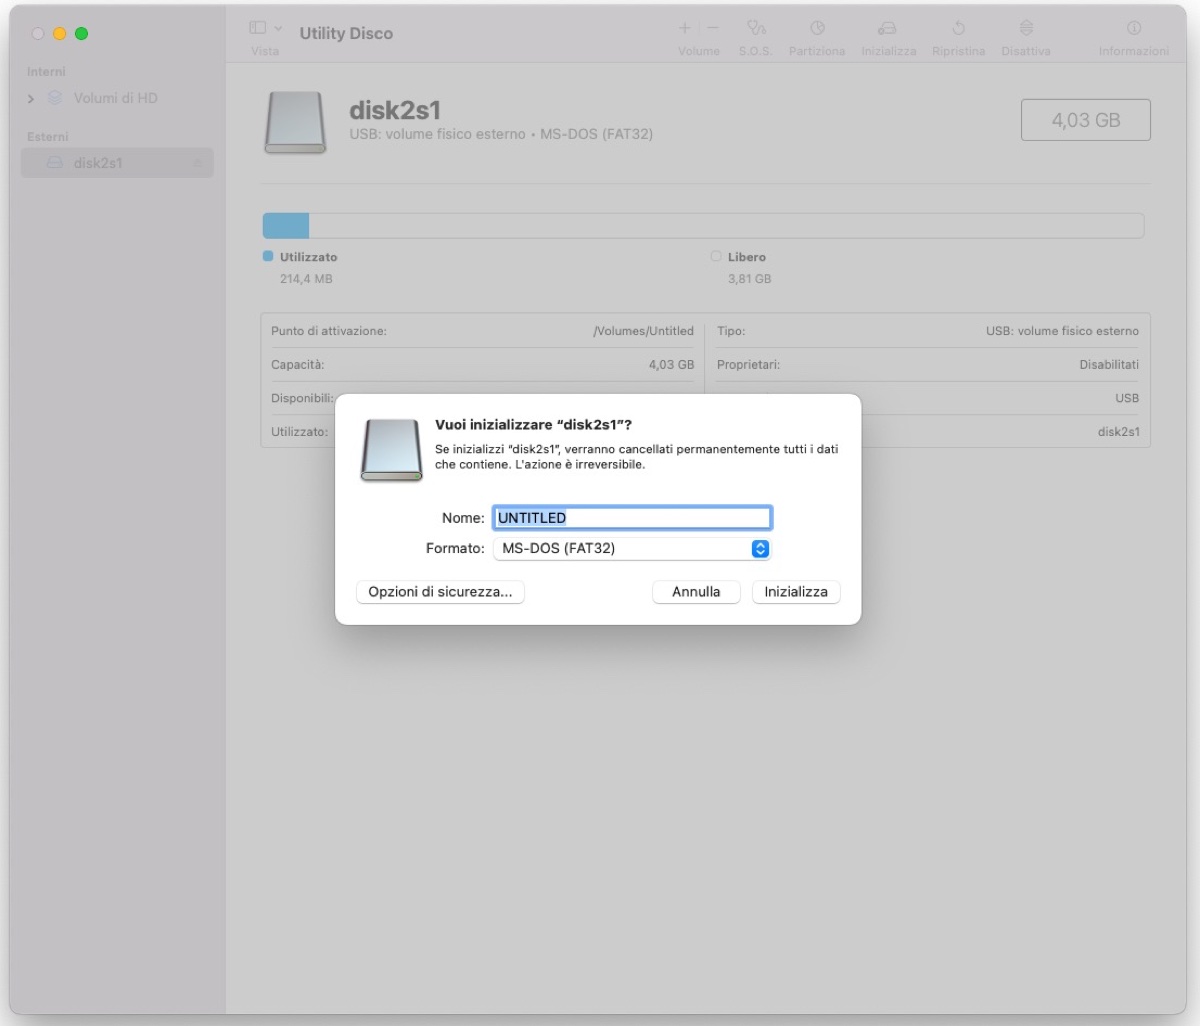Click the /Volumes/Untitled mount point value
This screenshot has width=1200, height=1026.
[x=643, y=331]
